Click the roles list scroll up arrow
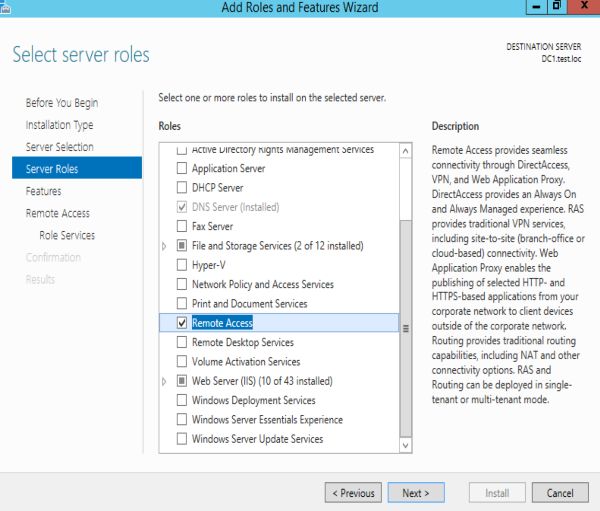This screenshot has height=511, width=600. pos(406,151)
